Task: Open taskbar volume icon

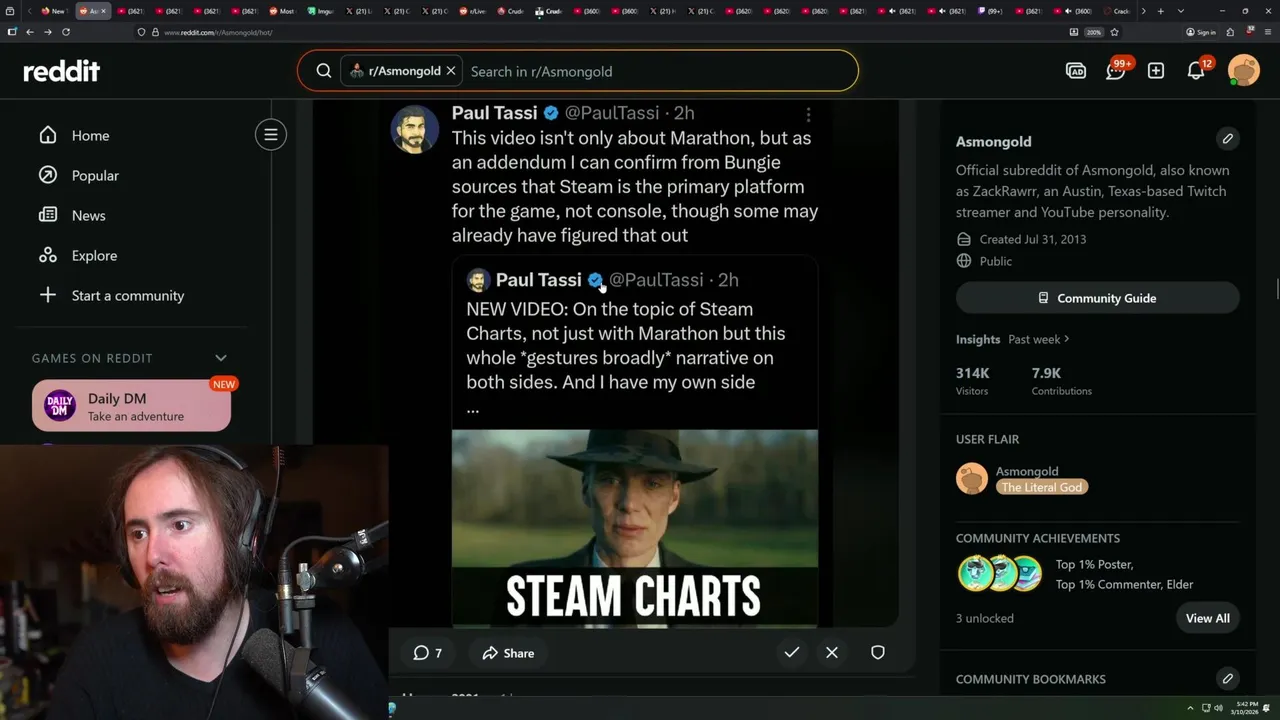Action: [1218, 708]
